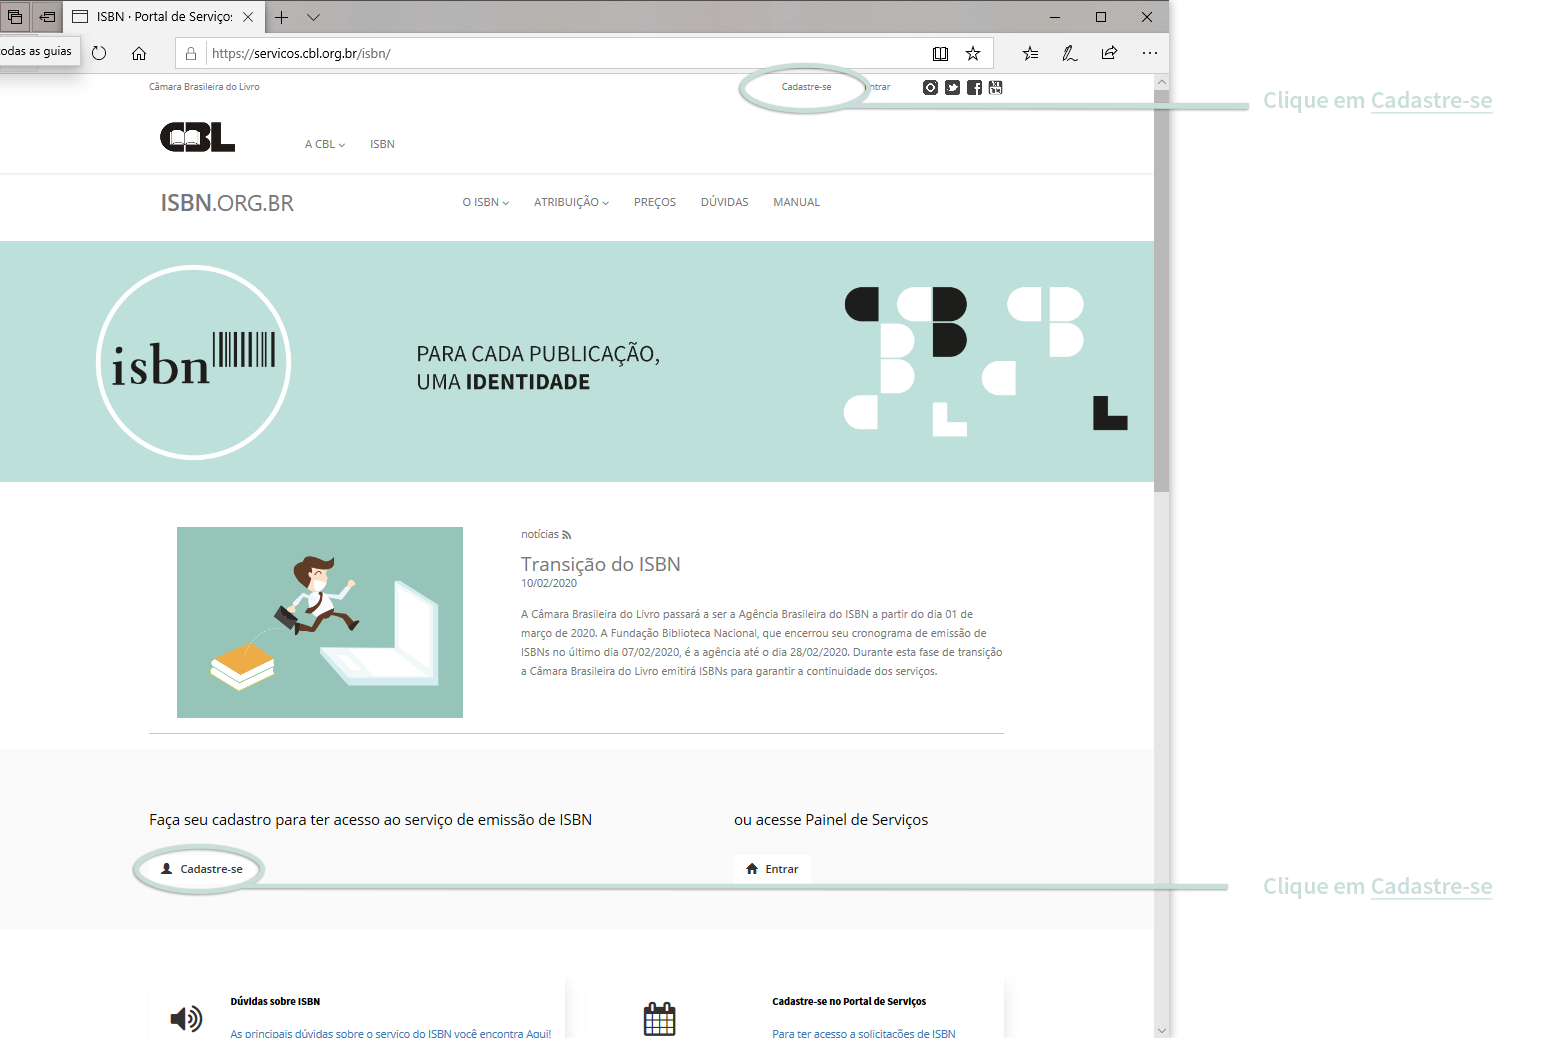Viewport: 1556px width, 1038px height.
Task: Open the Para ter acesso a solicitações link
Action: coord(864,1033)
